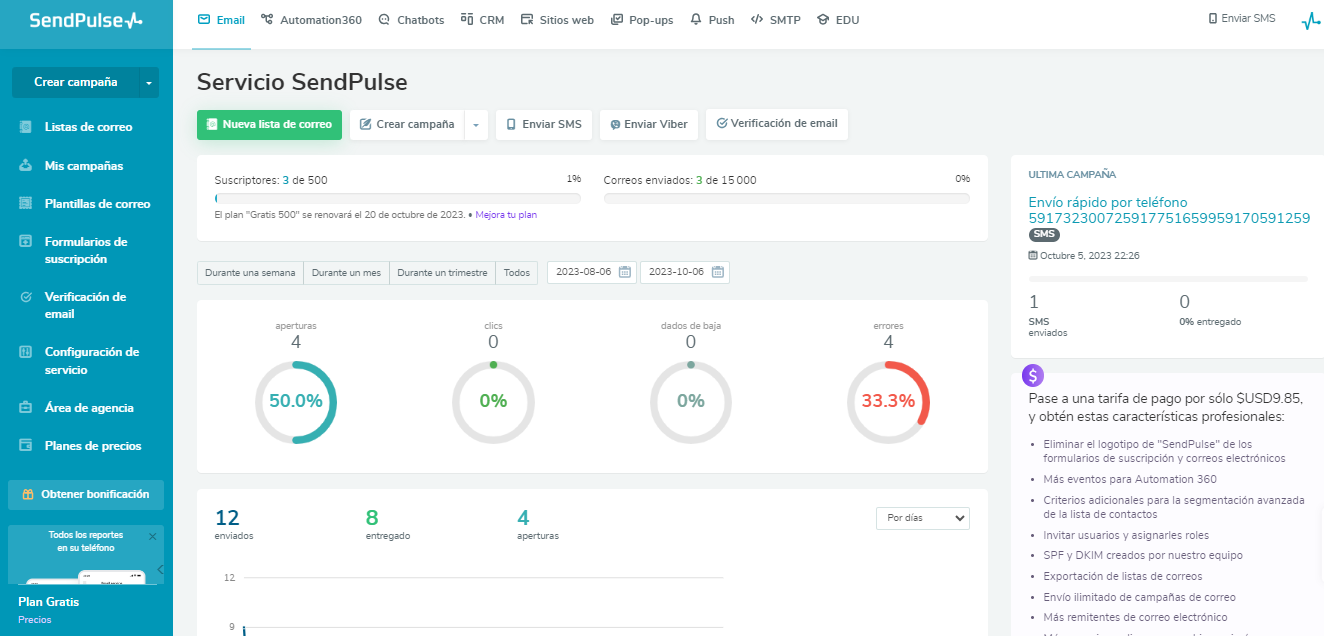The image size is (1324, 636).
Task: Click the Verificación de email checkmark sidebar icon
Action: tap(25, 297)
